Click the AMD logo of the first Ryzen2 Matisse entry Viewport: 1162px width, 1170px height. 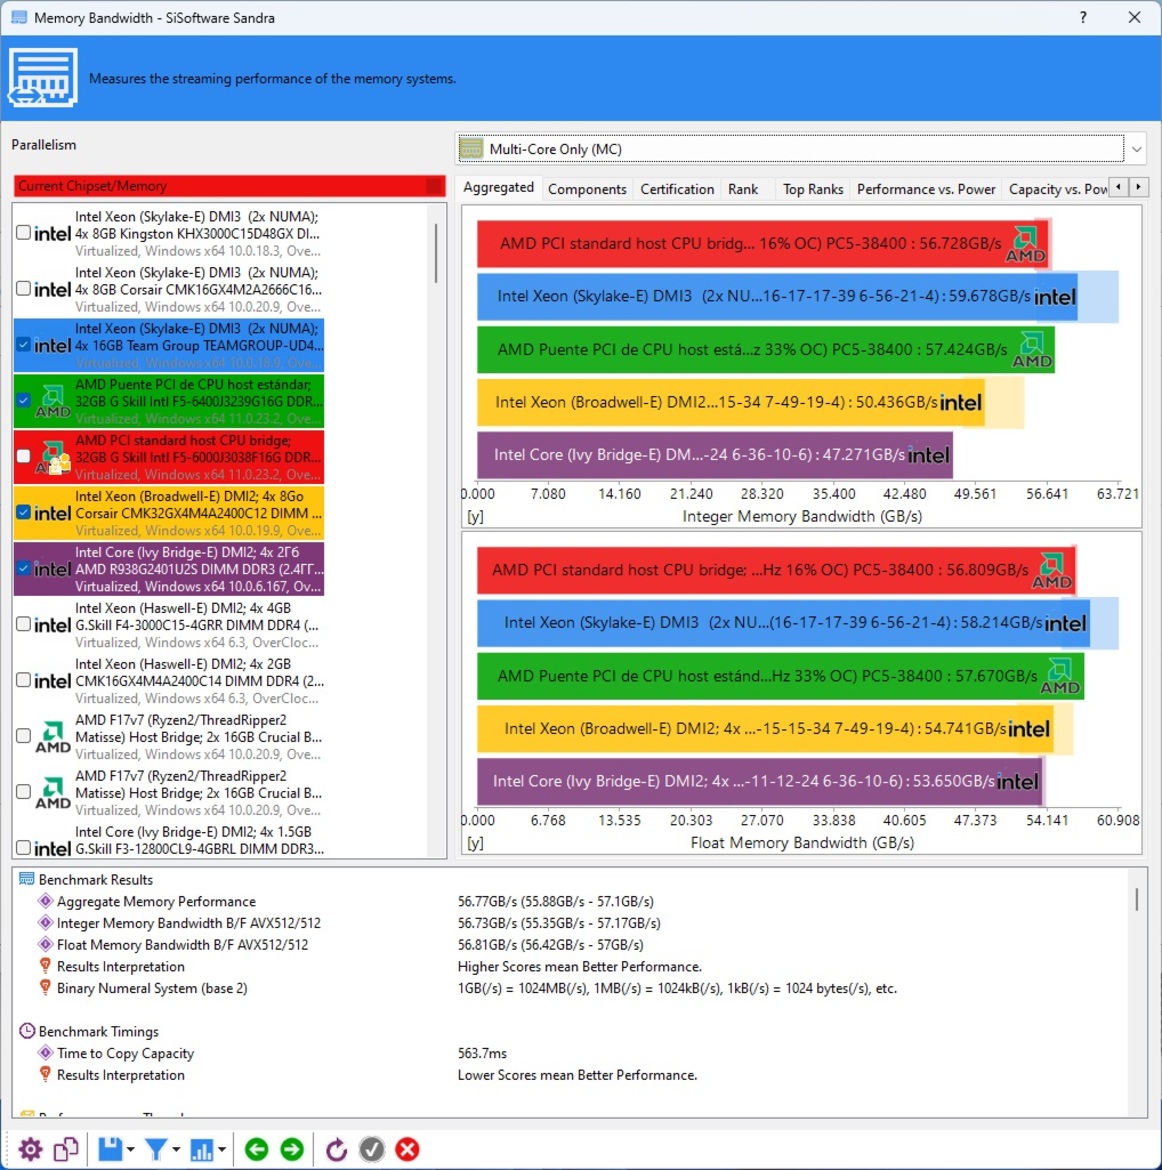coord(53,736)
